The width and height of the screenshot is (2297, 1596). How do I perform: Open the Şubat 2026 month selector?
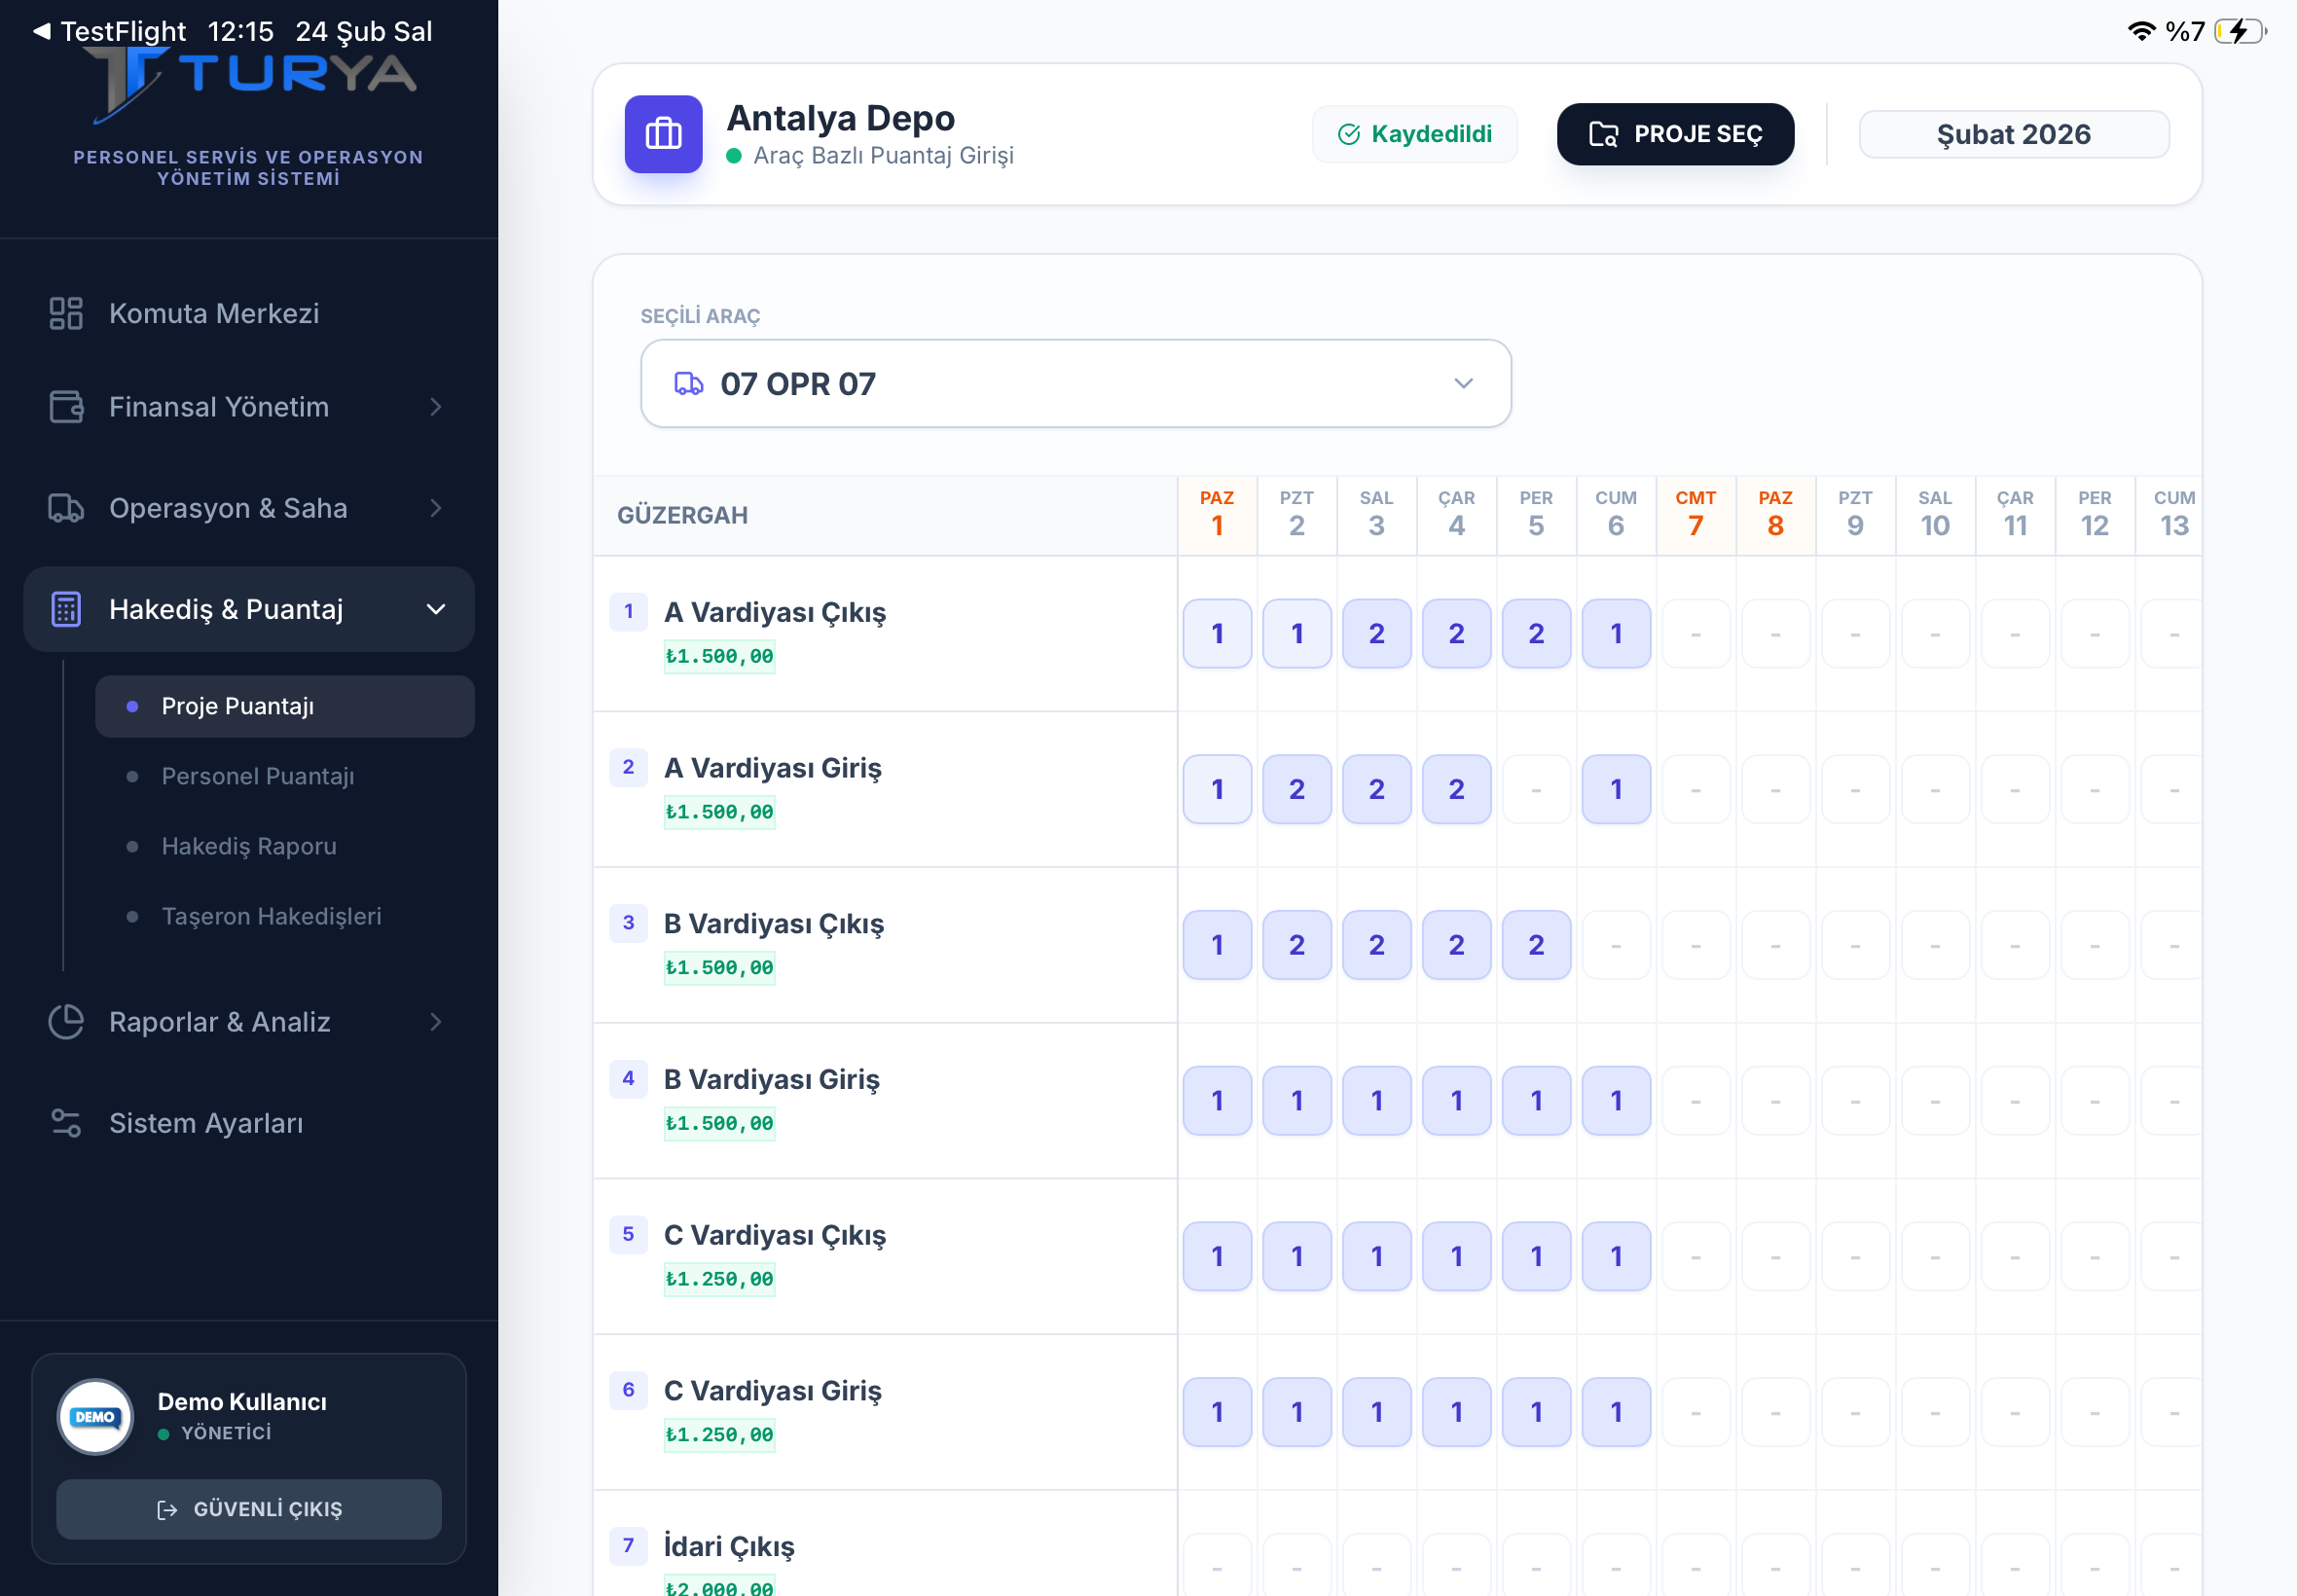click(x=2013, y=134)
